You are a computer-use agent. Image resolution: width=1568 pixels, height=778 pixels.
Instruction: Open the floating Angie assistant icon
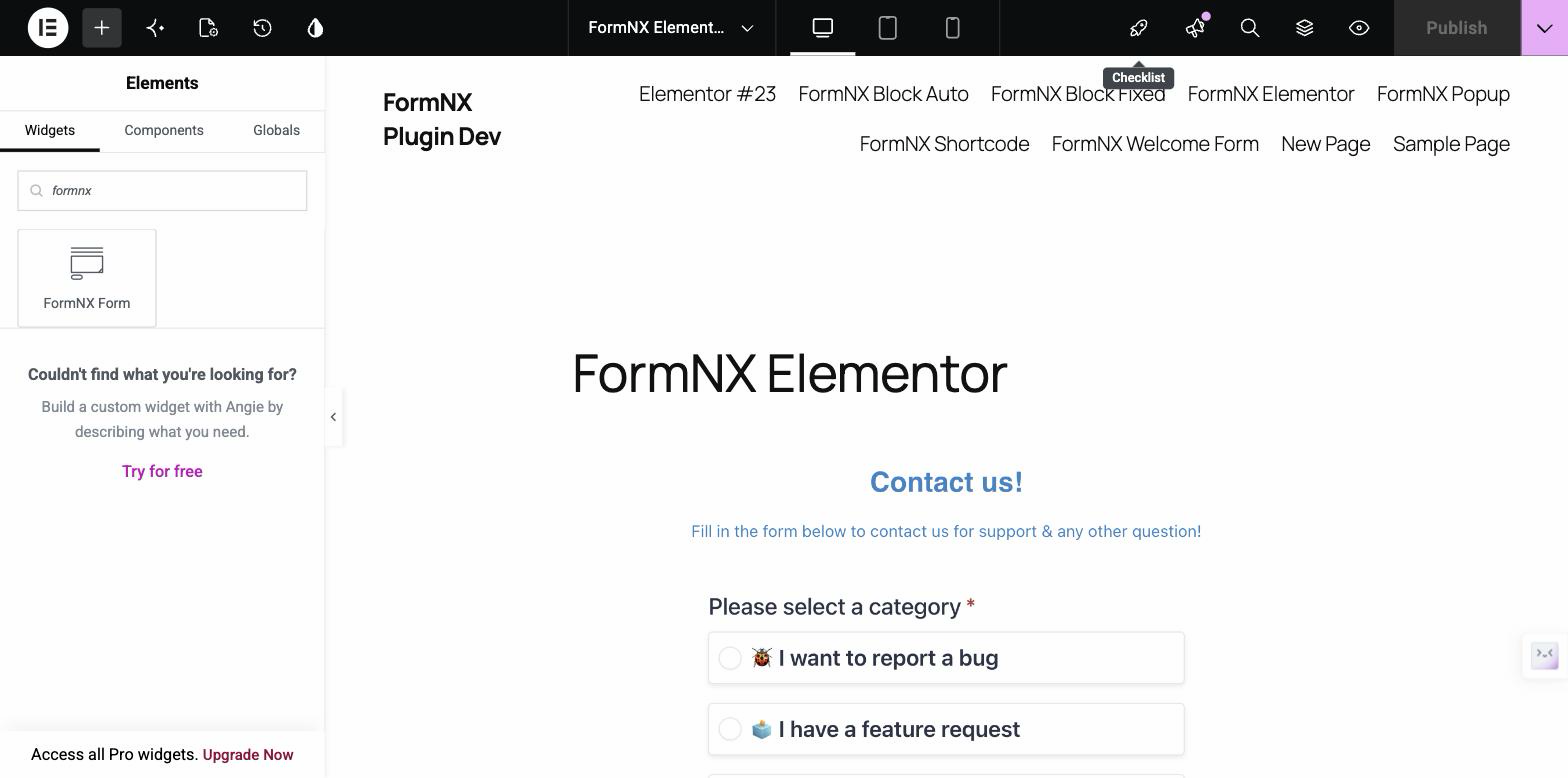click(x=1545, y=656)
